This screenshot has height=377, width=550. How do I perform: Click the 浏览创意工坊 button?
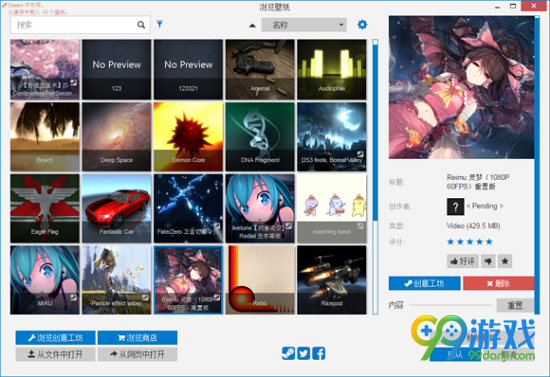pos(55,338)
